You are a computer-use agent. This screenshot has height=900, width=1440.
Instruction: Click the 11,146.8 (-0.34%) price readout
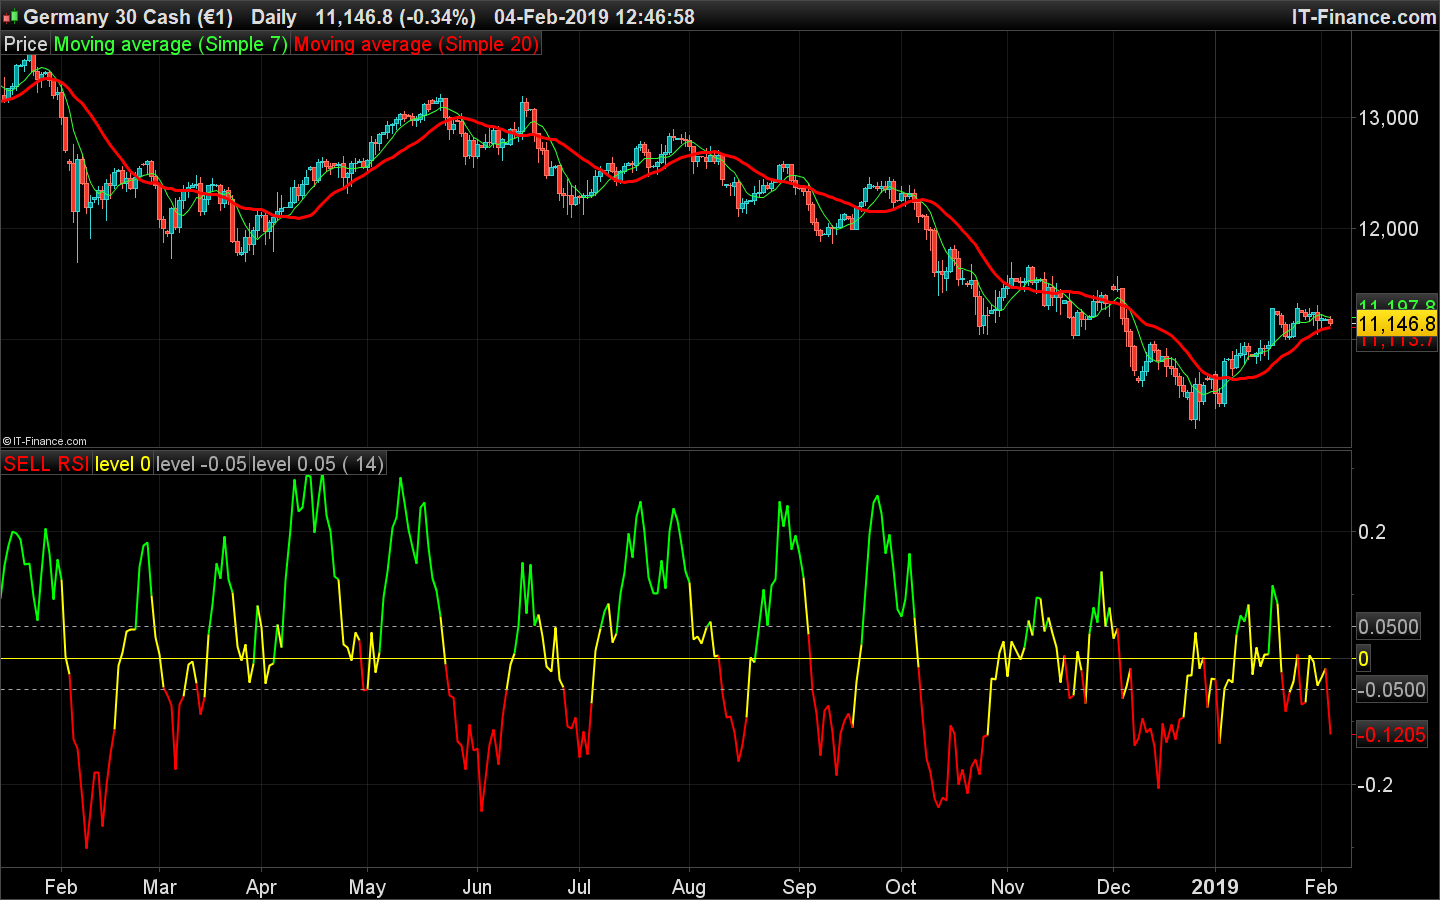pyautogui.click(x=395, y=17)
